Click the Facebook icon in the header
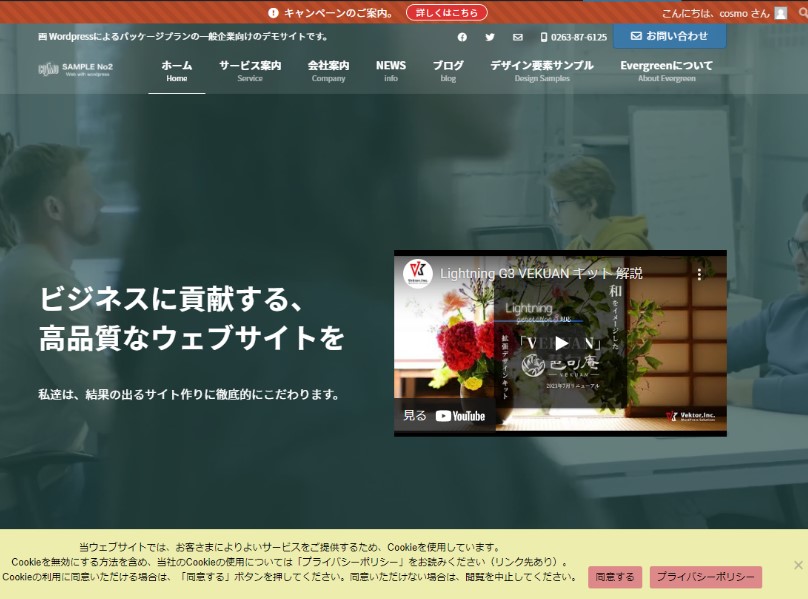The image size is (808, 599). click(x=462, y=37)
